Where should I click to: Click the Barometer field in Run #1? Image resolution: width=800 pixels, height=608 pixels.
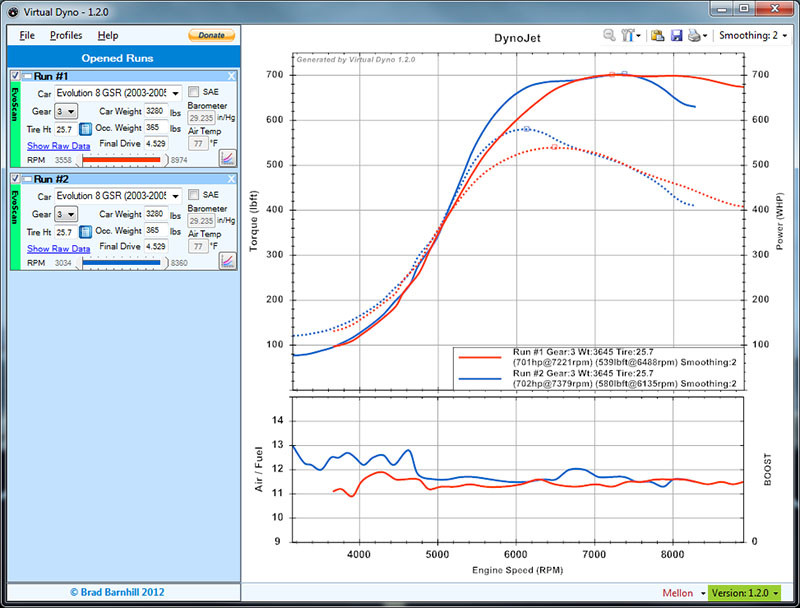202,118
